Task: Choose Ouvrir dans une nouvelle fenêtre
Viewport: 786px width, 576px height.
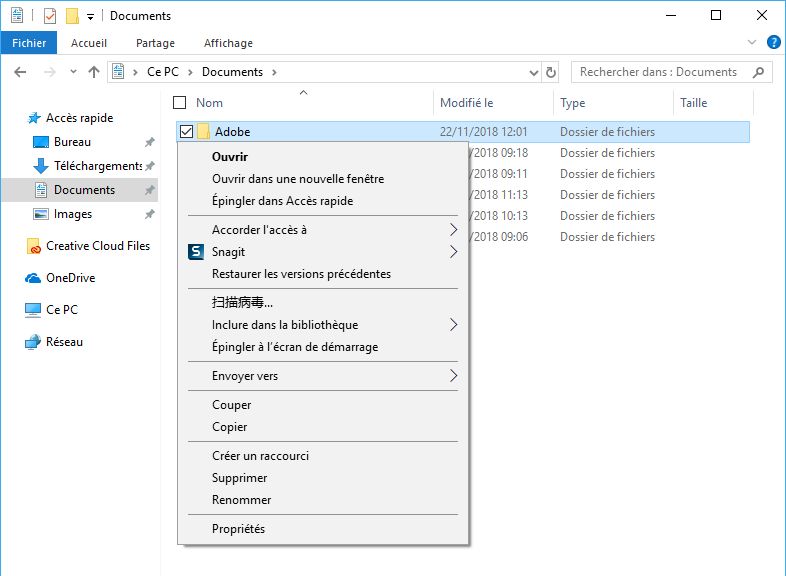Action: [x=323, y=179]
